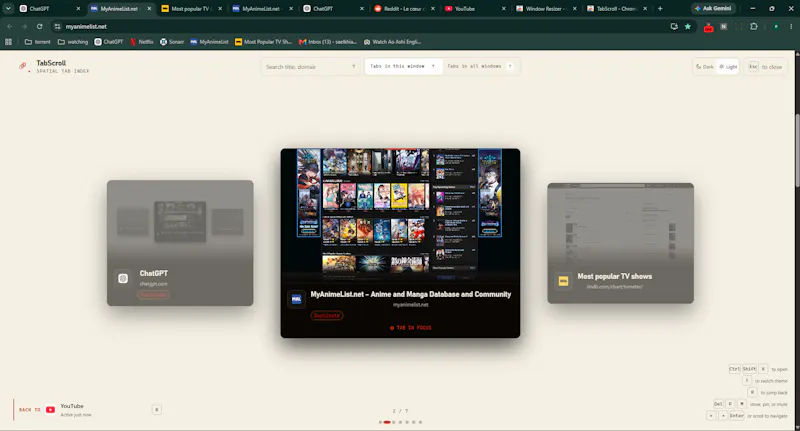Open Chrome three-dot menu
Screen dimensions: 800x431
791,27
